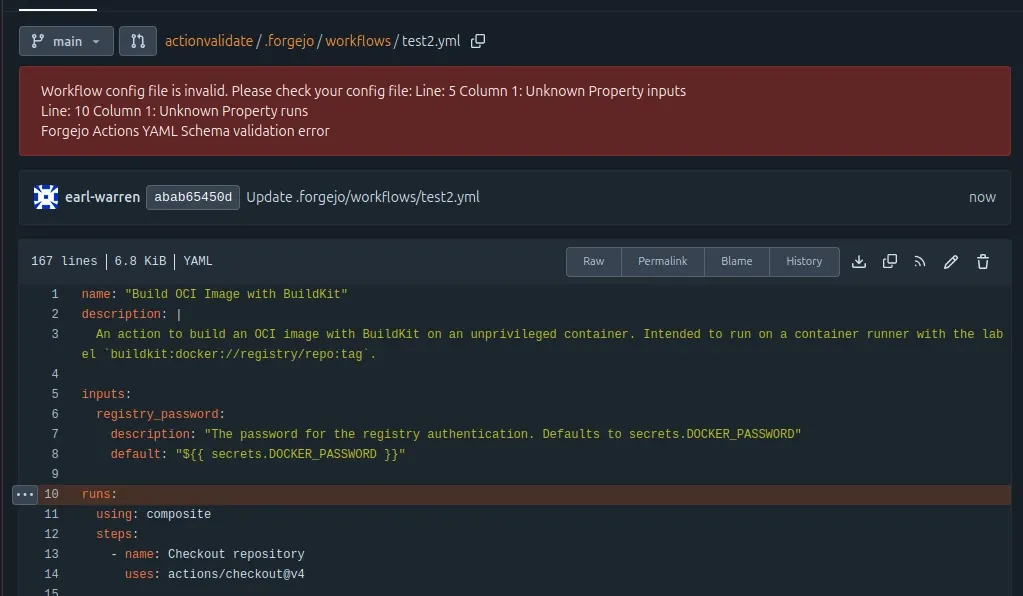Open the ellipsis menu on line 10
Viewport: 1023px width, 596px height.
[22, 494]
